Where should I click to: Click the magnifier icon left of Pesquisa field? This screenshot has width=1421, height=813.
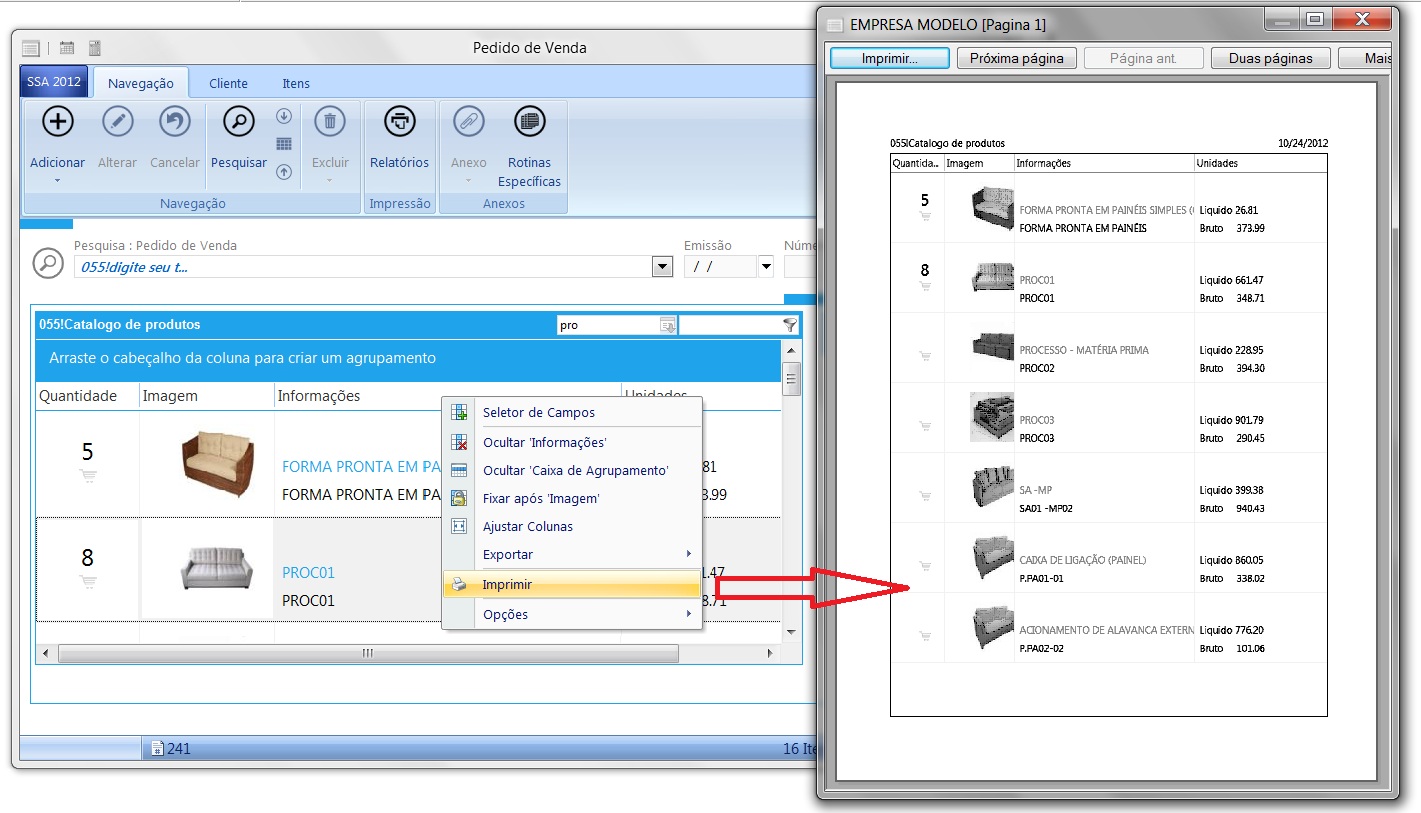coord(48,263)
